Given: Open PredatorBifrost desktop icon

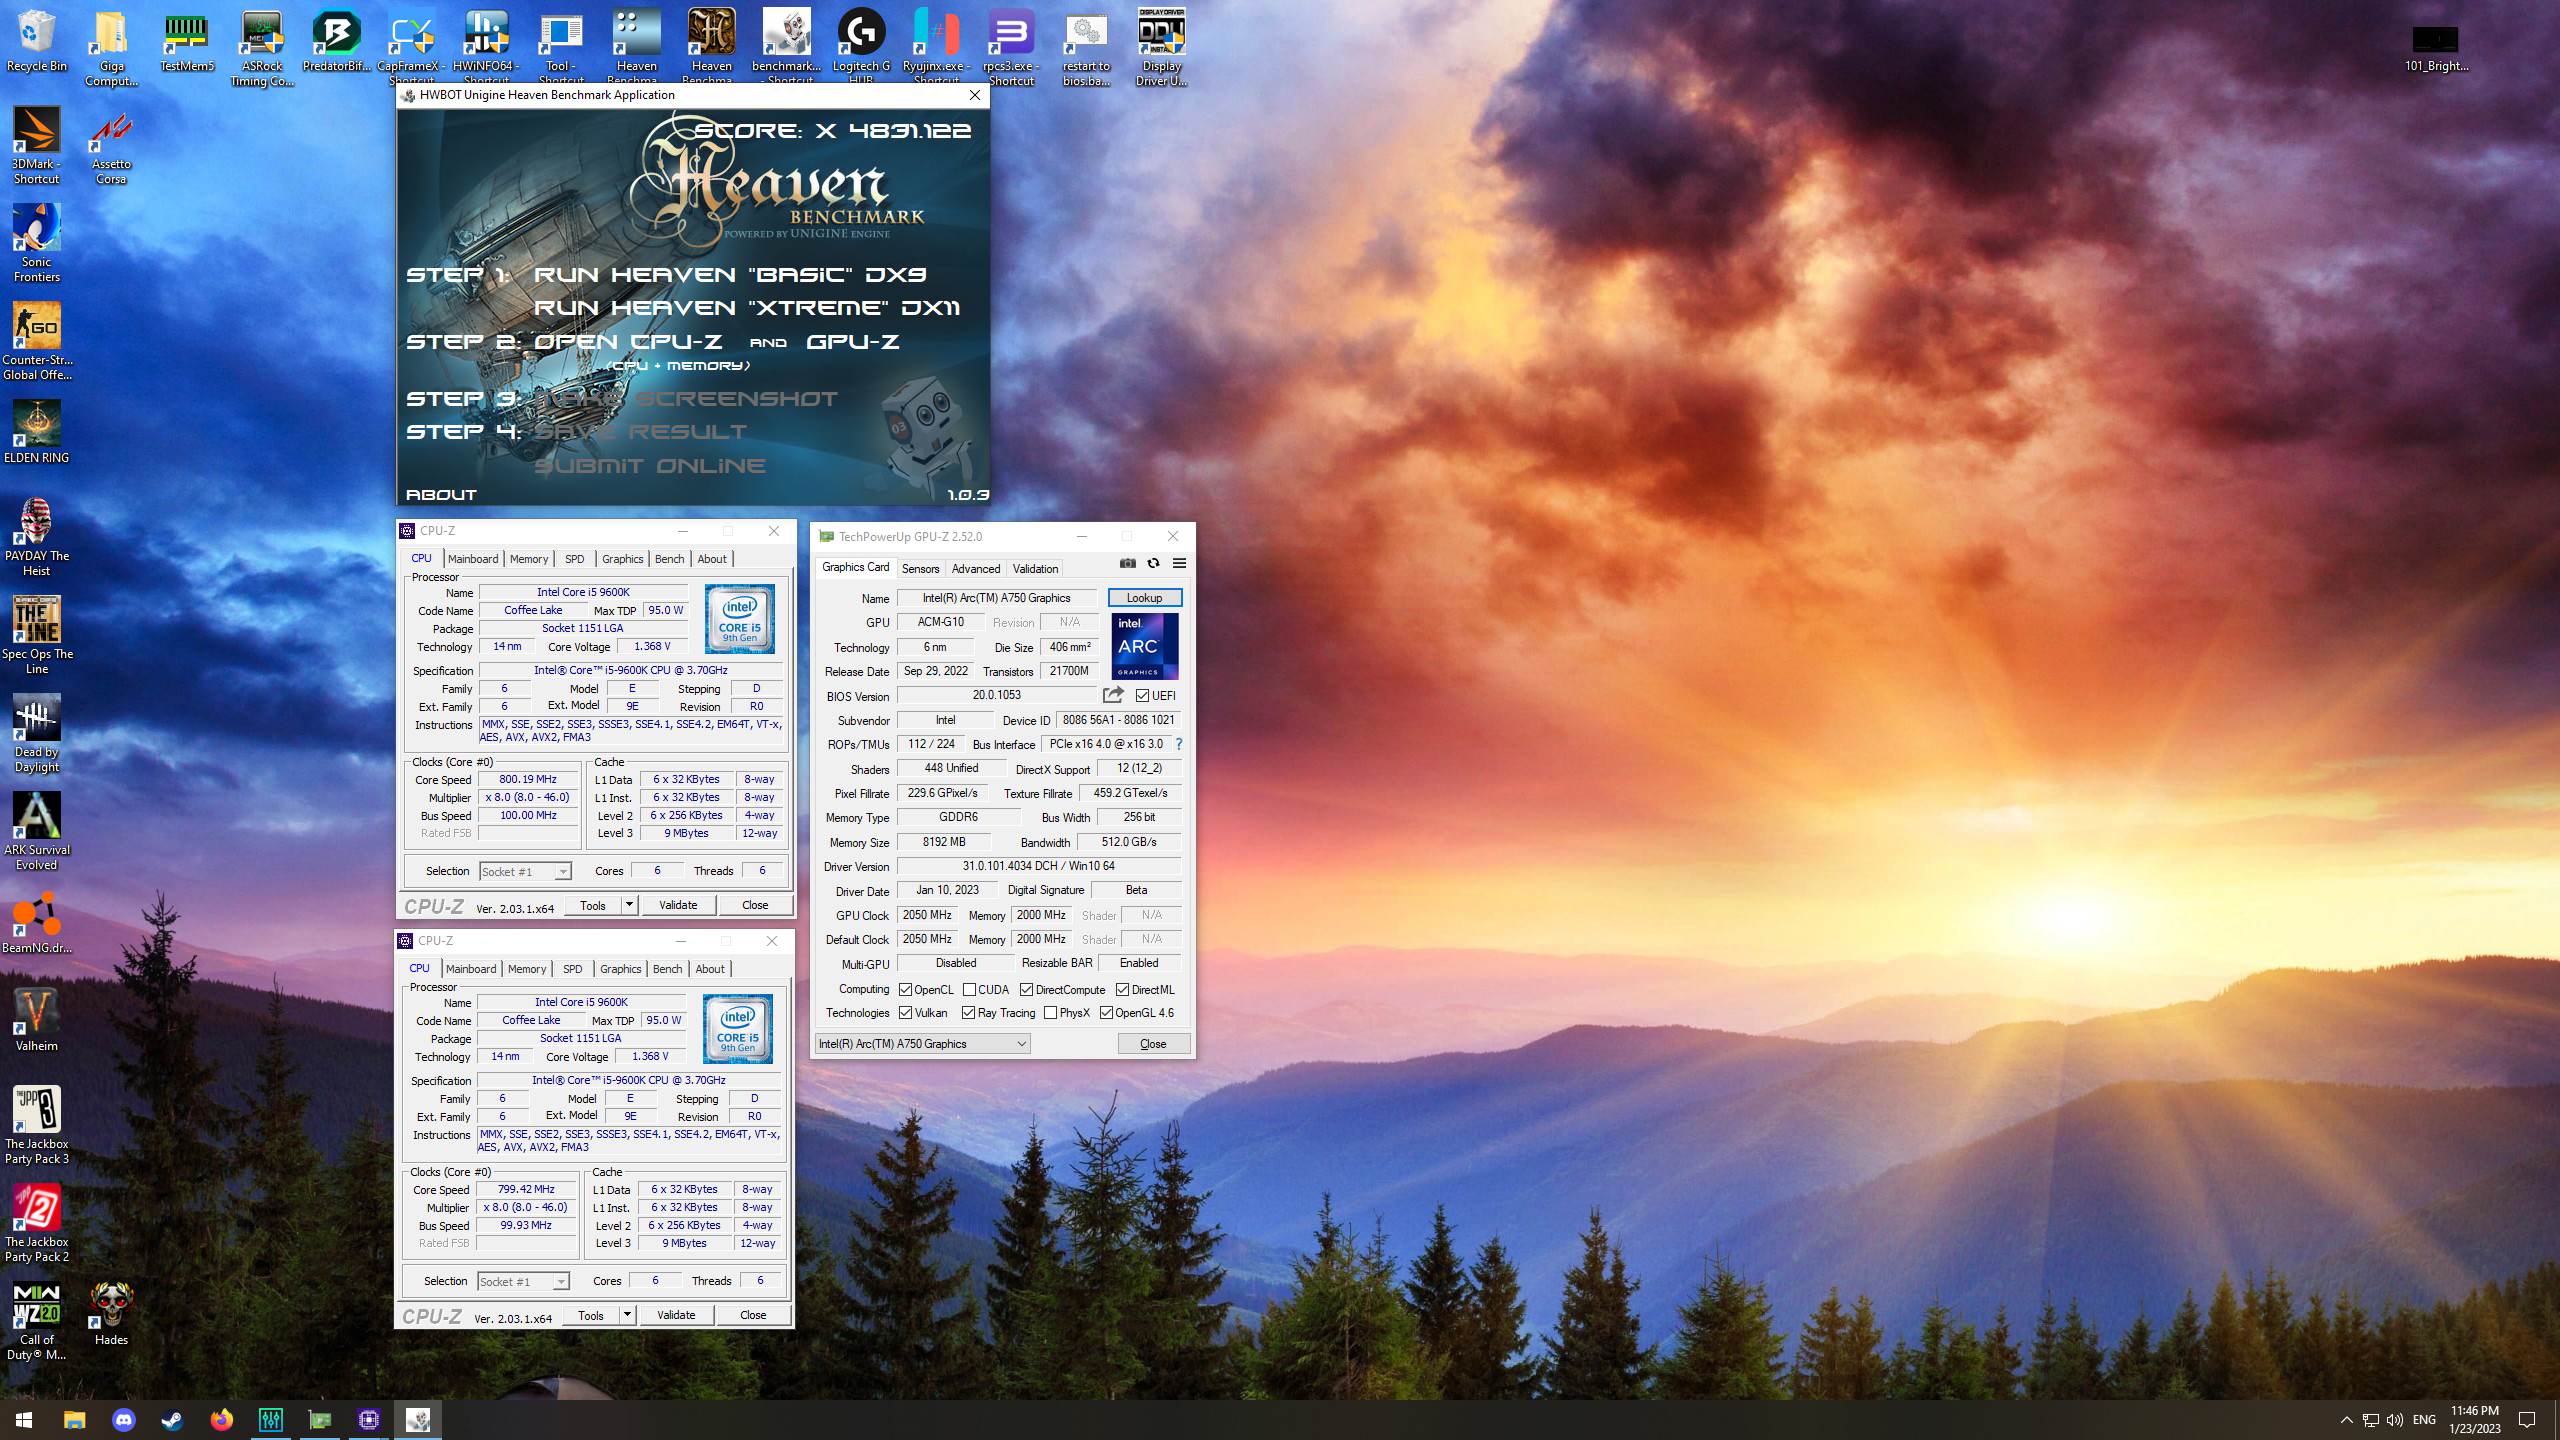Looking at the screenshot, I should click(336, 42).
